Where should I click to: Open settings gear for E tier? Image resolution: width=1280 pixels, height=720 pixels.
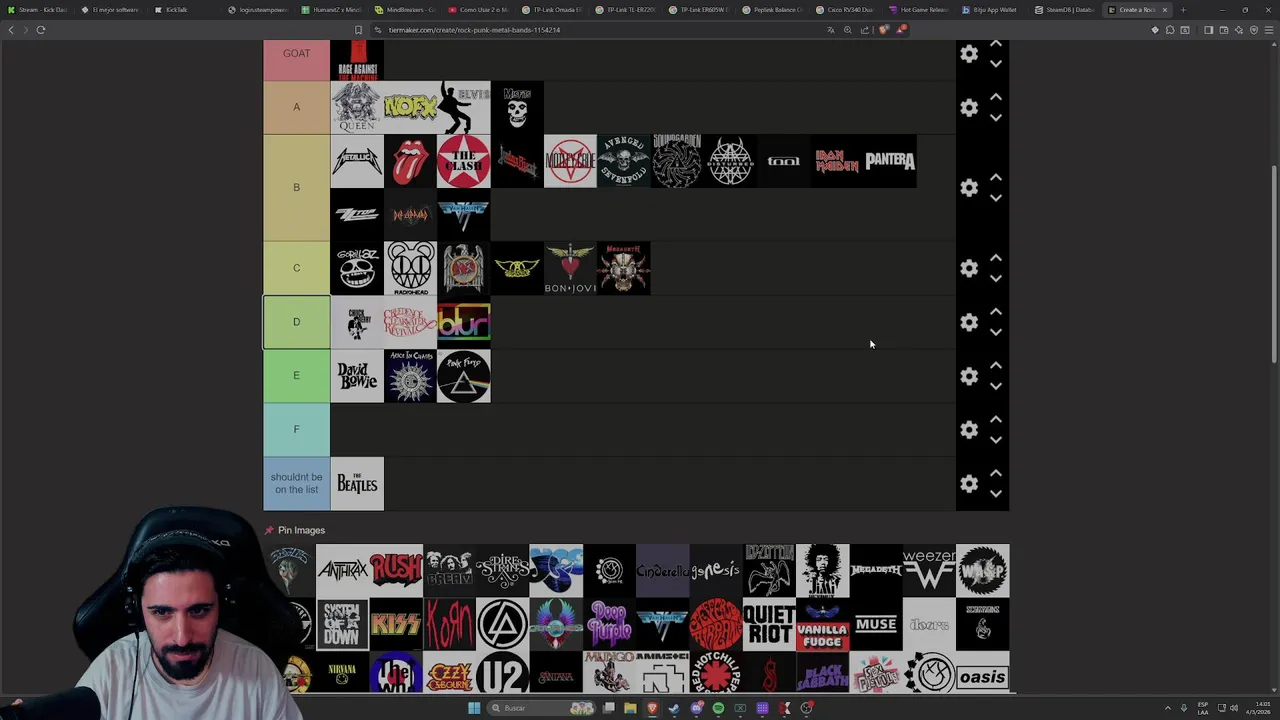click(x=969, y=376)
